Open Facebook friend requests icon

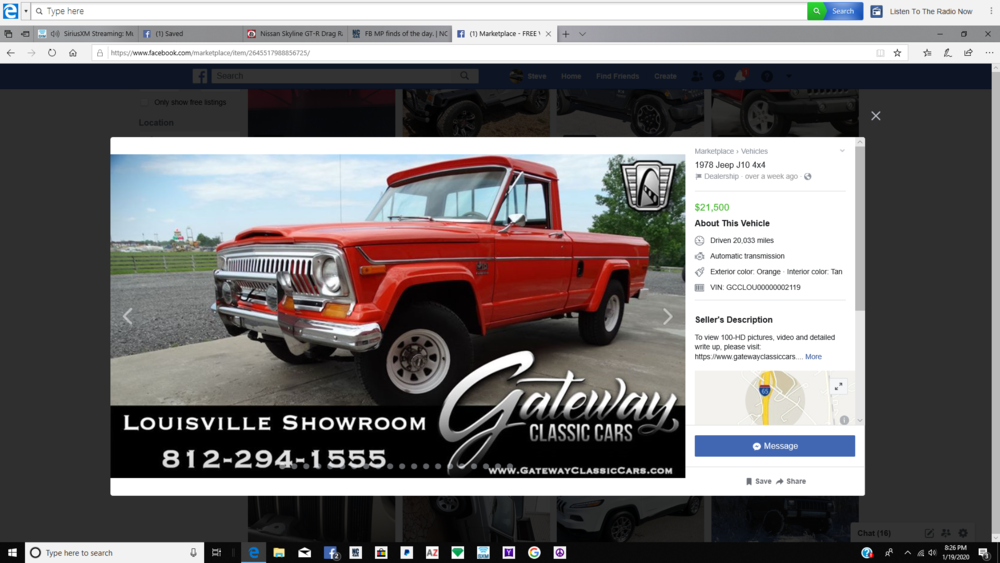point(697,76)
